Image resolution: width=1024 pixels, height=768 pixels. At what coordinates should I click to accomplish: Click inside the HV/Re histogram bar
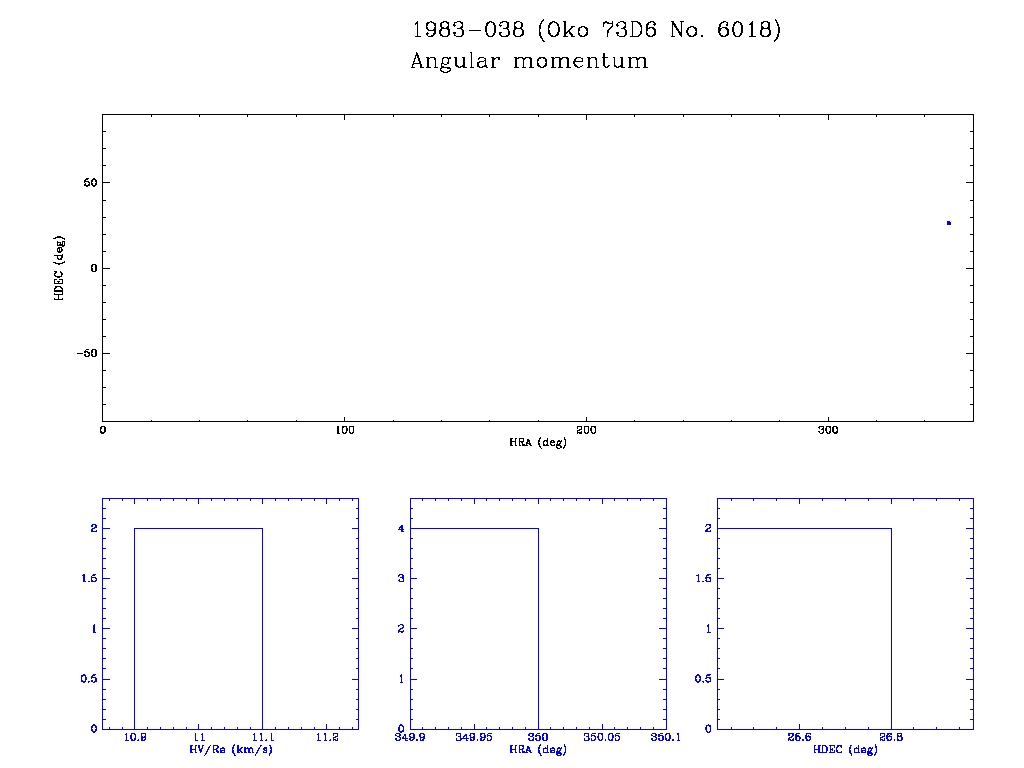tap(198, 628)
